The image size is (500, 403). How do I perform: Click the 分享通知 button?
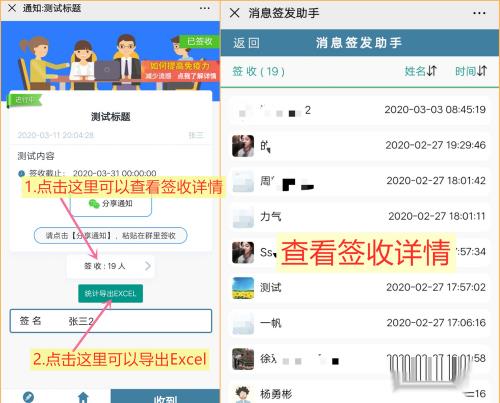point(111,204)
